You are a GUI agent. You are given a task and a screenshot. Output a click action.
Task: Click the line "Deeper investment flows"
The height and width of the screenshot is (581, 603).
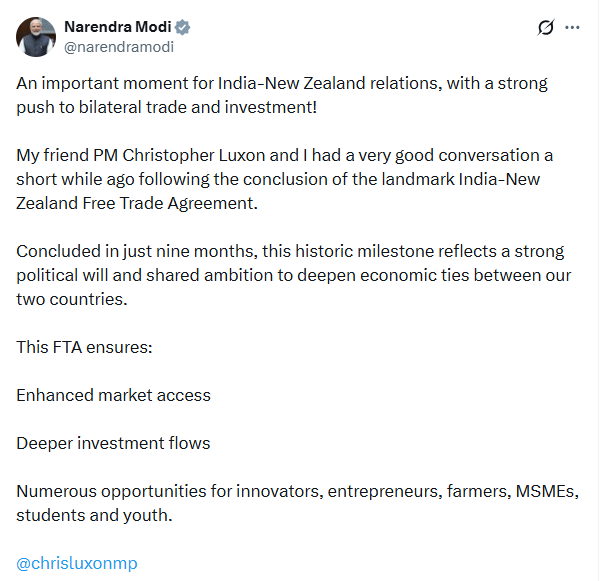pyautogui.click(x=113, y=443)
